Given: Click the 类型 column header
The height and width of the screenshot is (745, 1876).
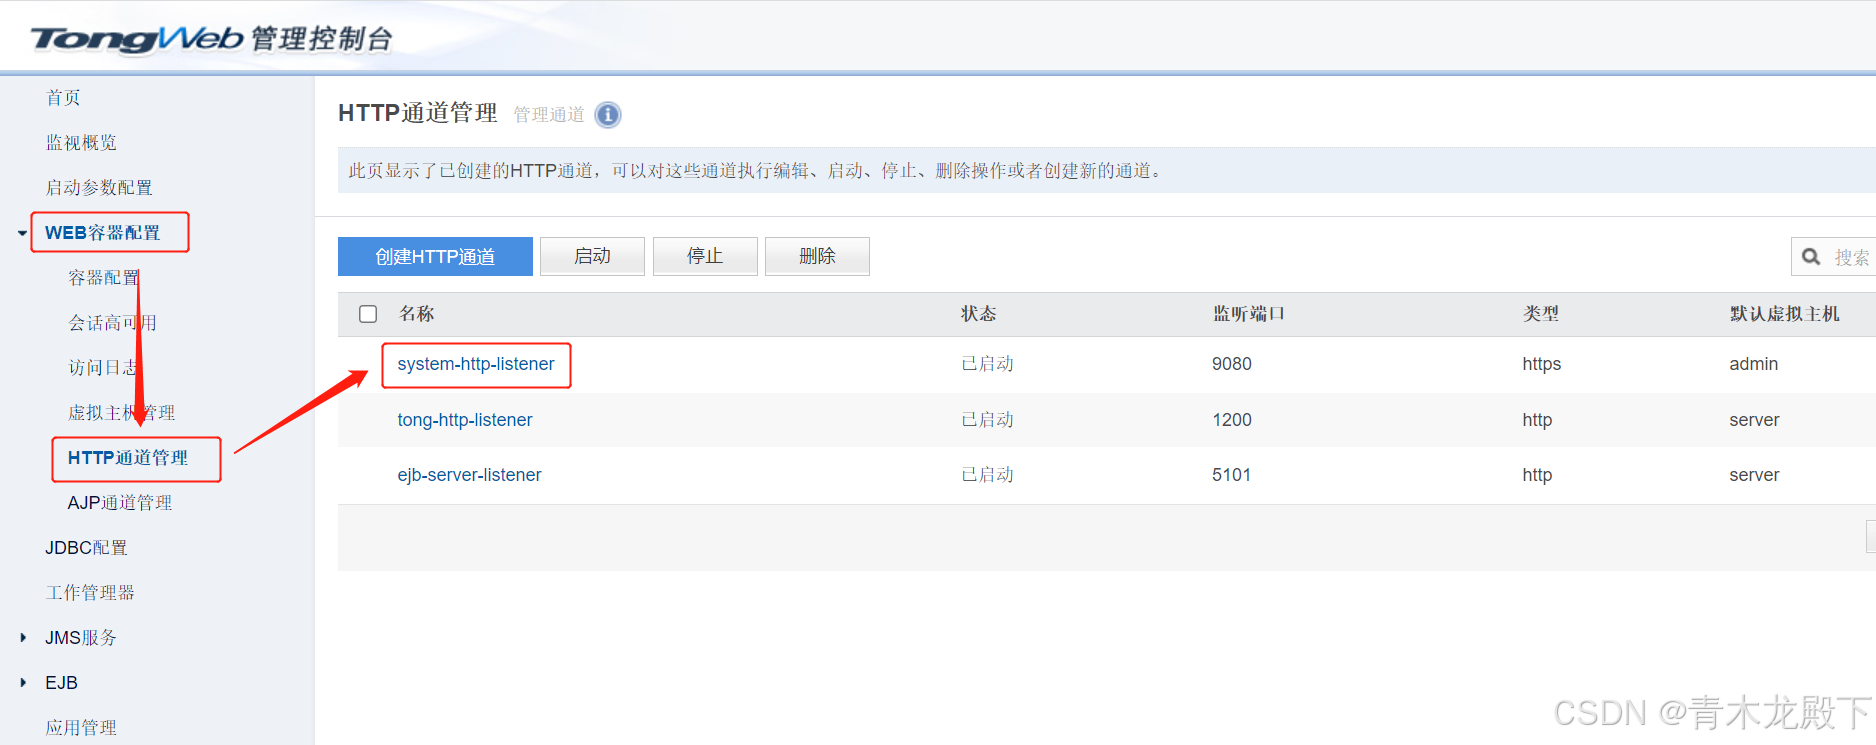Looking at the screenshot, I should point(1541,314).
